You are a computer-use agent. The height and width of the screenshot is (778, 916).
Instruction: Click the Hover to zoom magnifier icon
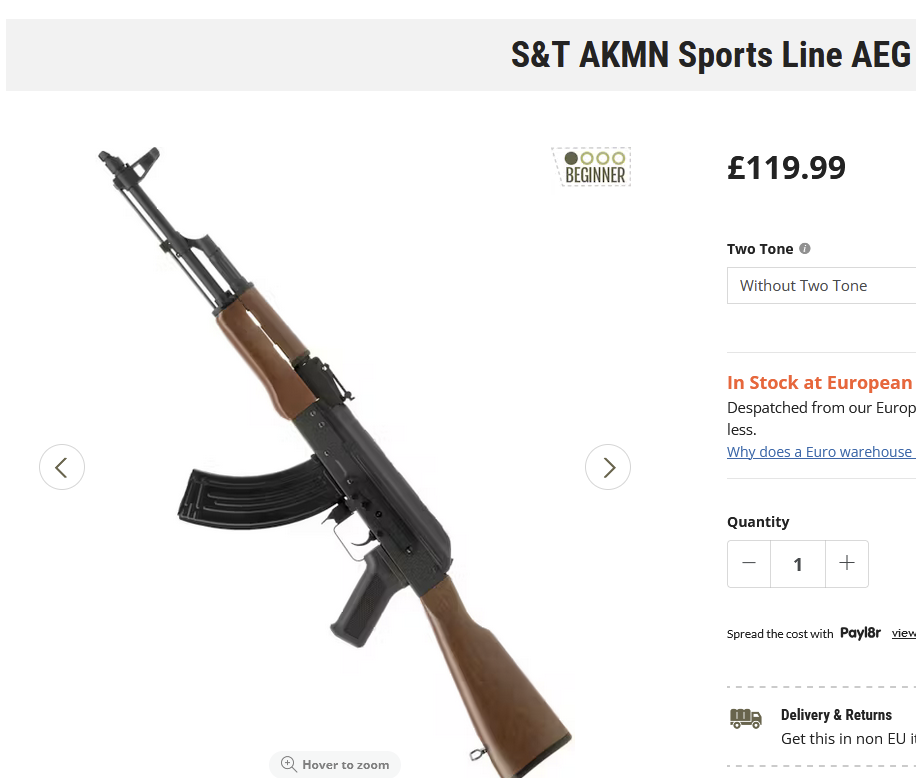(289, 764)
